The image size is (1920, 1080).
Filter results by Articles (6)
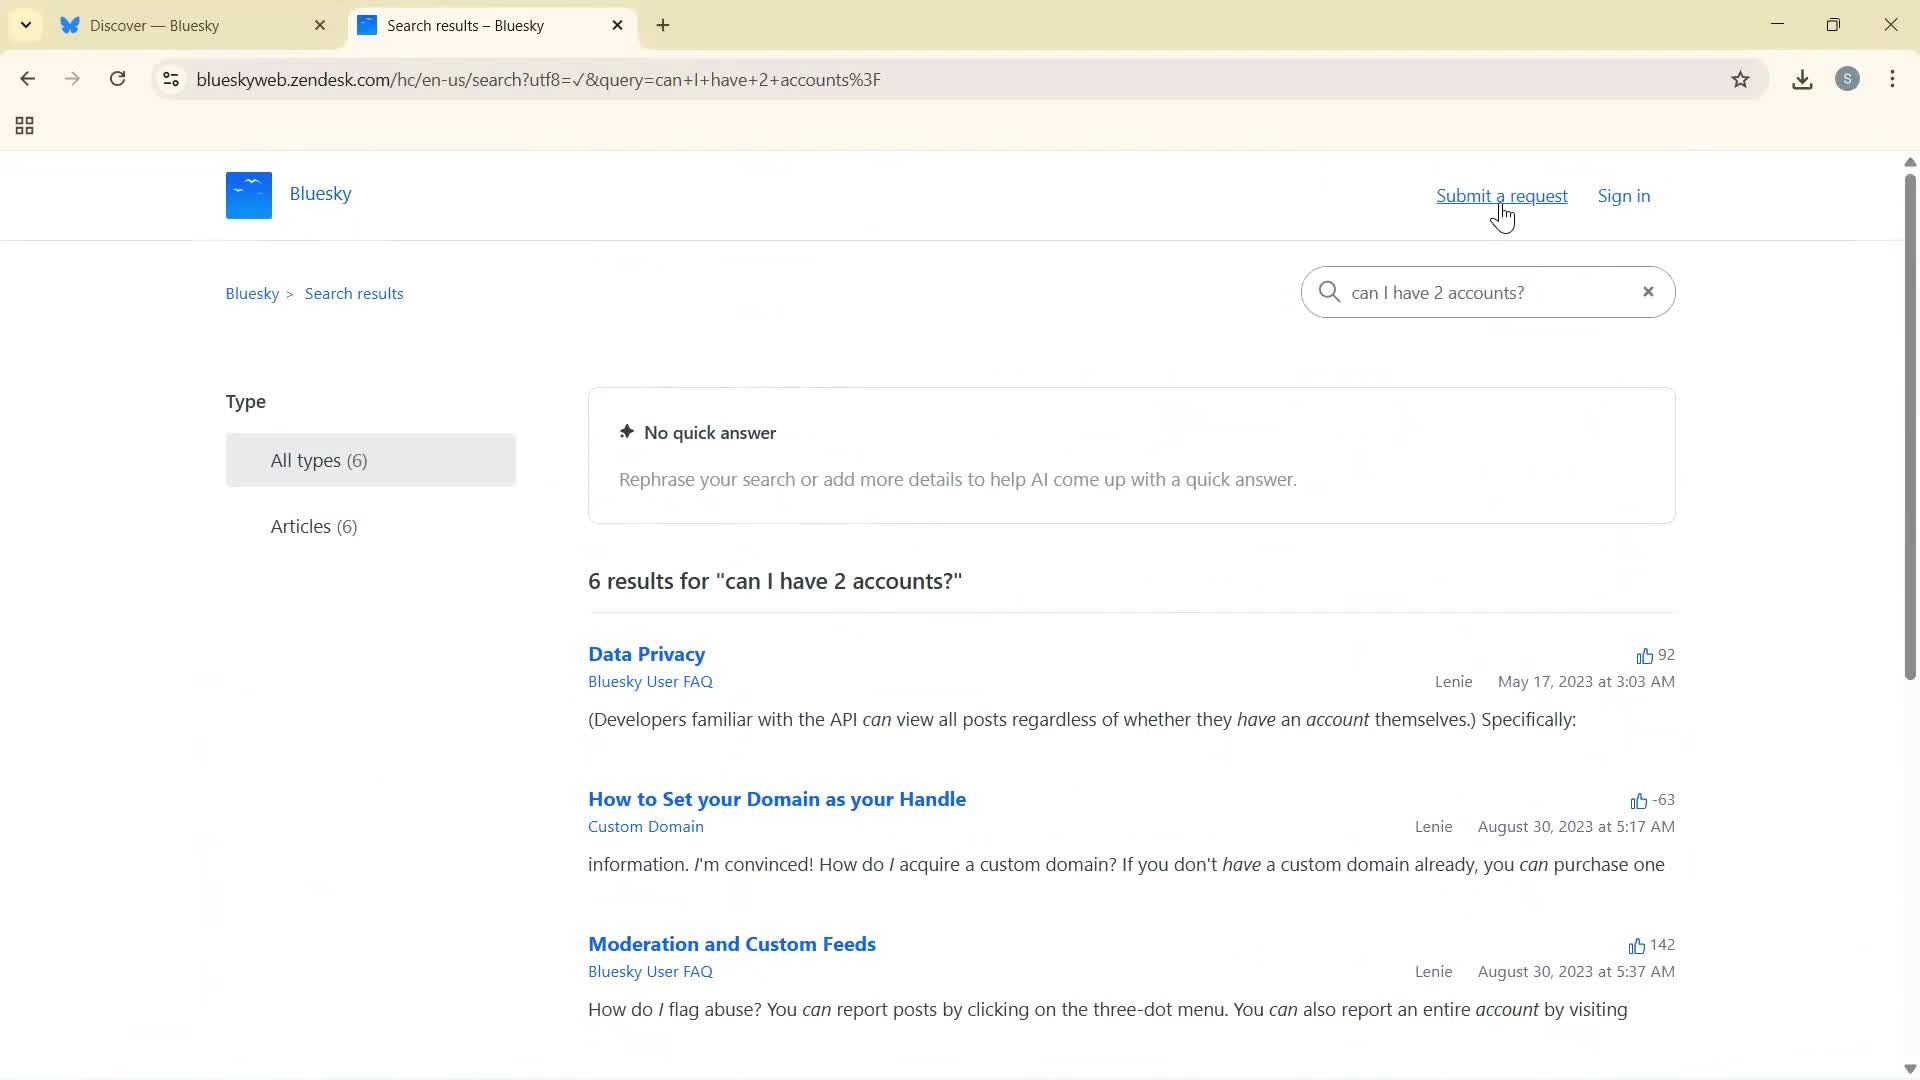click(x=313, y=525)
